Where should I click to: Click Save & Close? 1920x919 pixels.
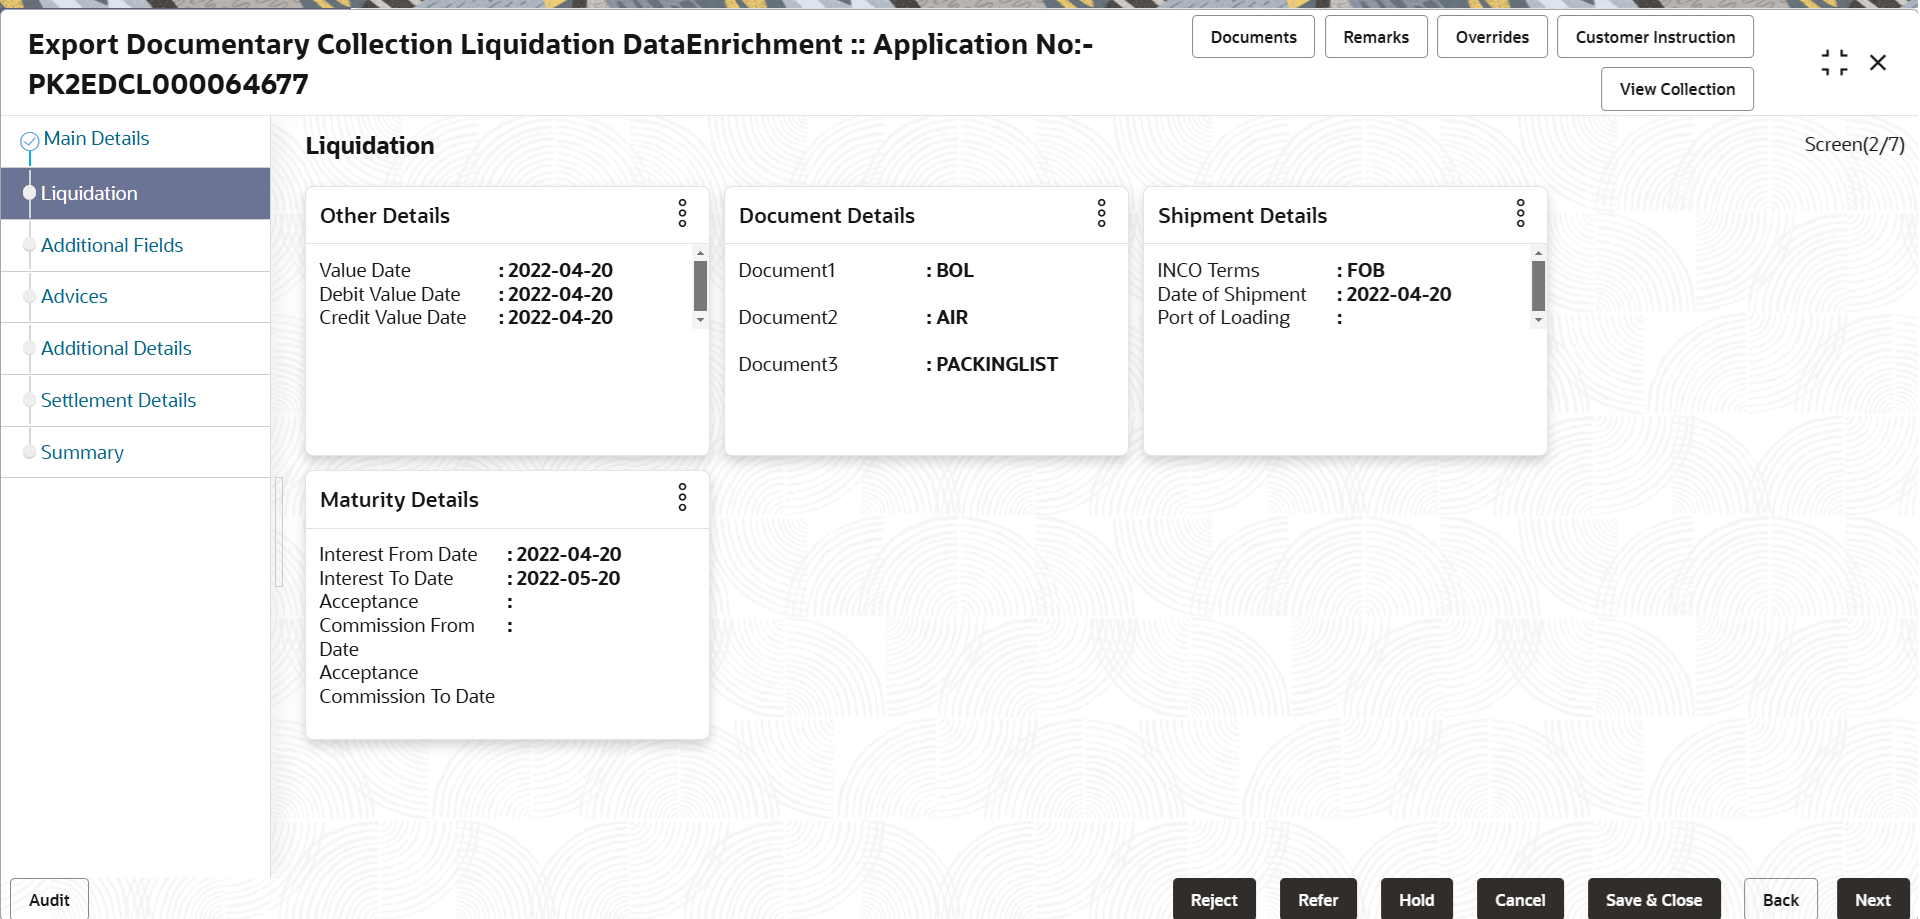tap(1654, 899)
